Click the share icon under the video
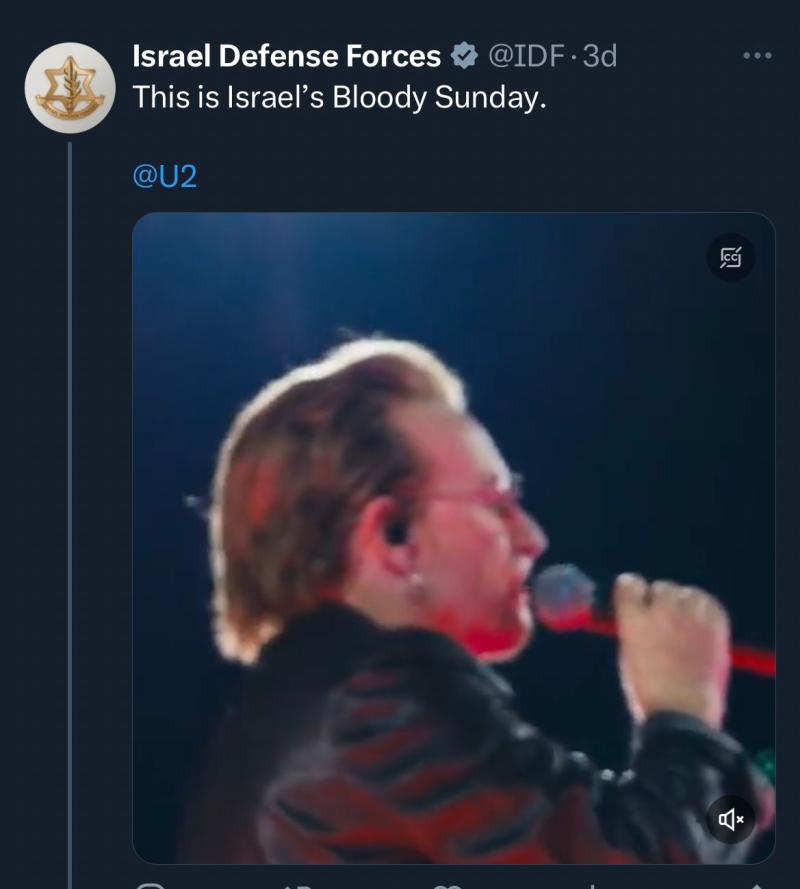 click(757, 884)
